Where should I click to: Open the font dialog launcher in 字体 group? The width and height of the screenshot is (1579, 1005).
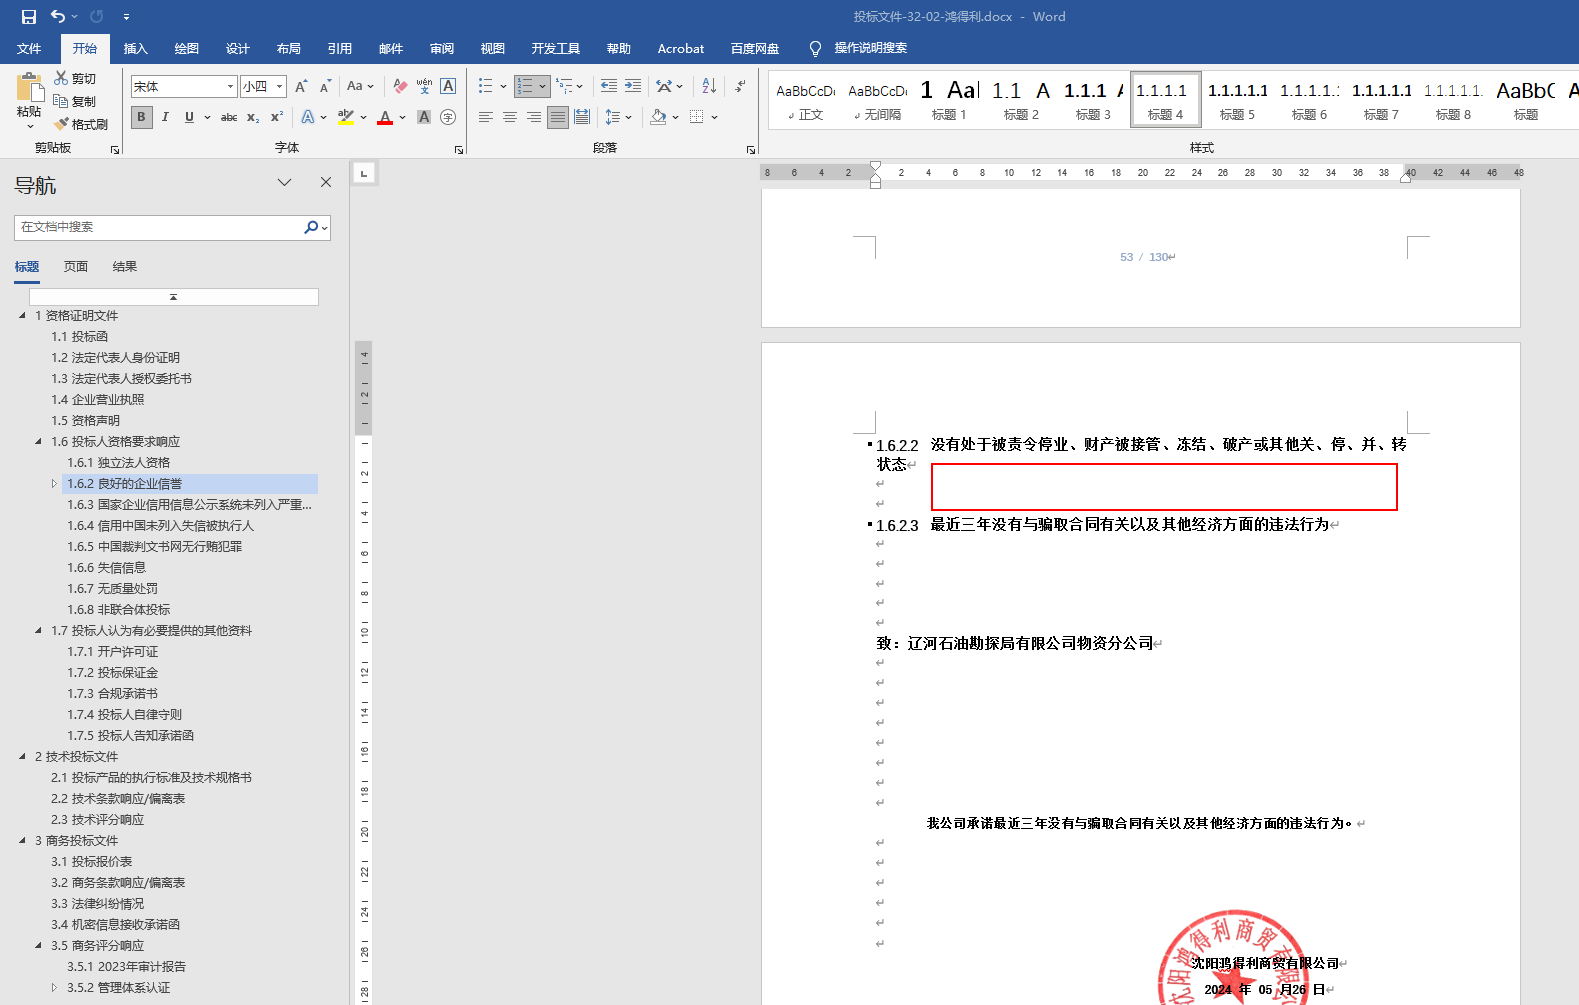point(459,150)
